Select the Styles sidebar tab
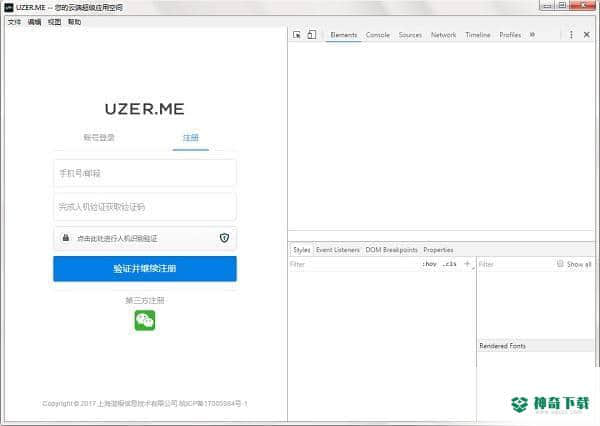This screenshot has height=426, width=600. pos(302,250)
